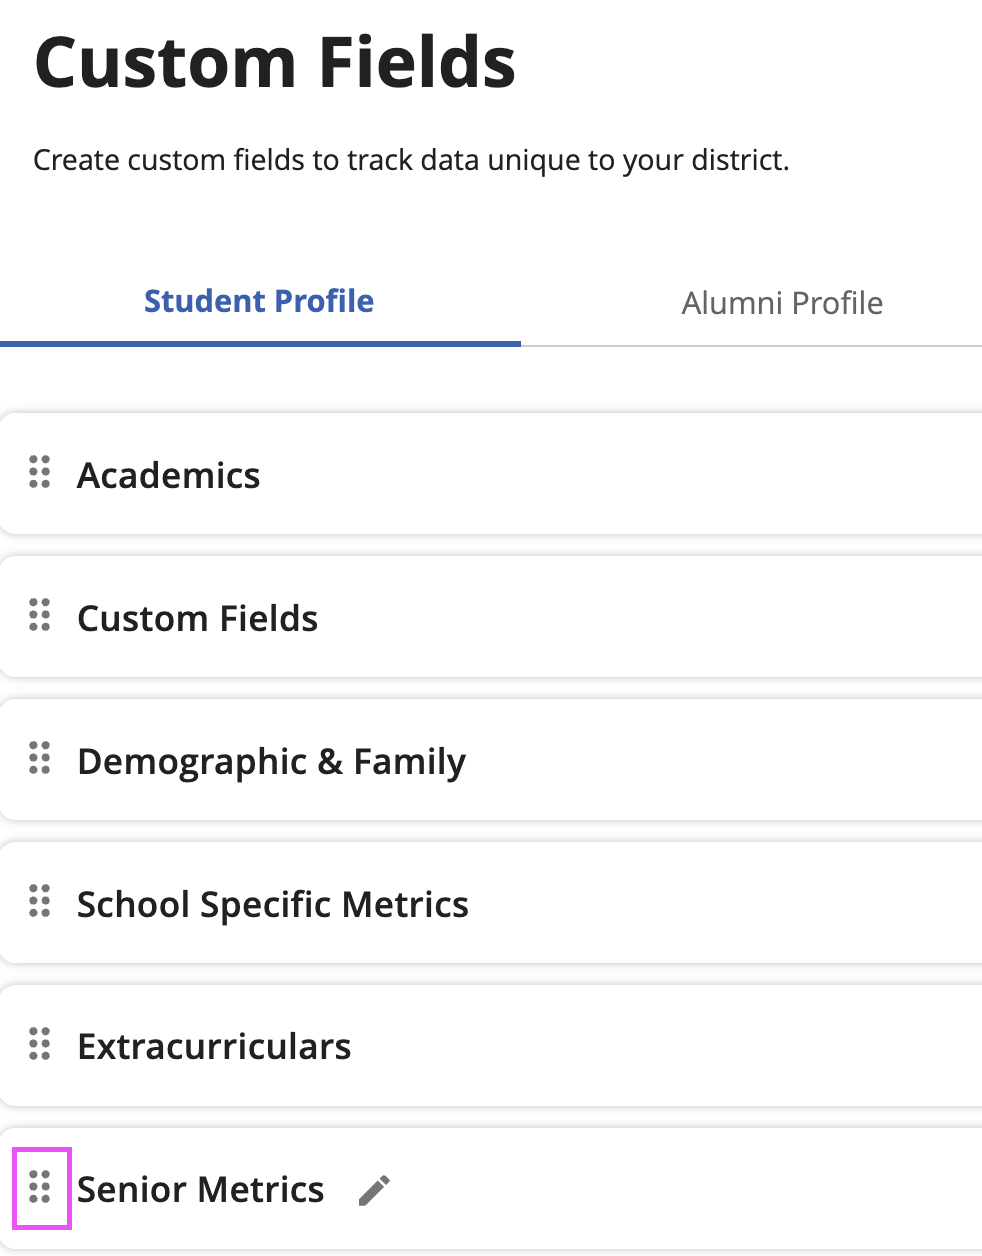Select the Senior Metrics drag handle

click(x=40, y=1187)
